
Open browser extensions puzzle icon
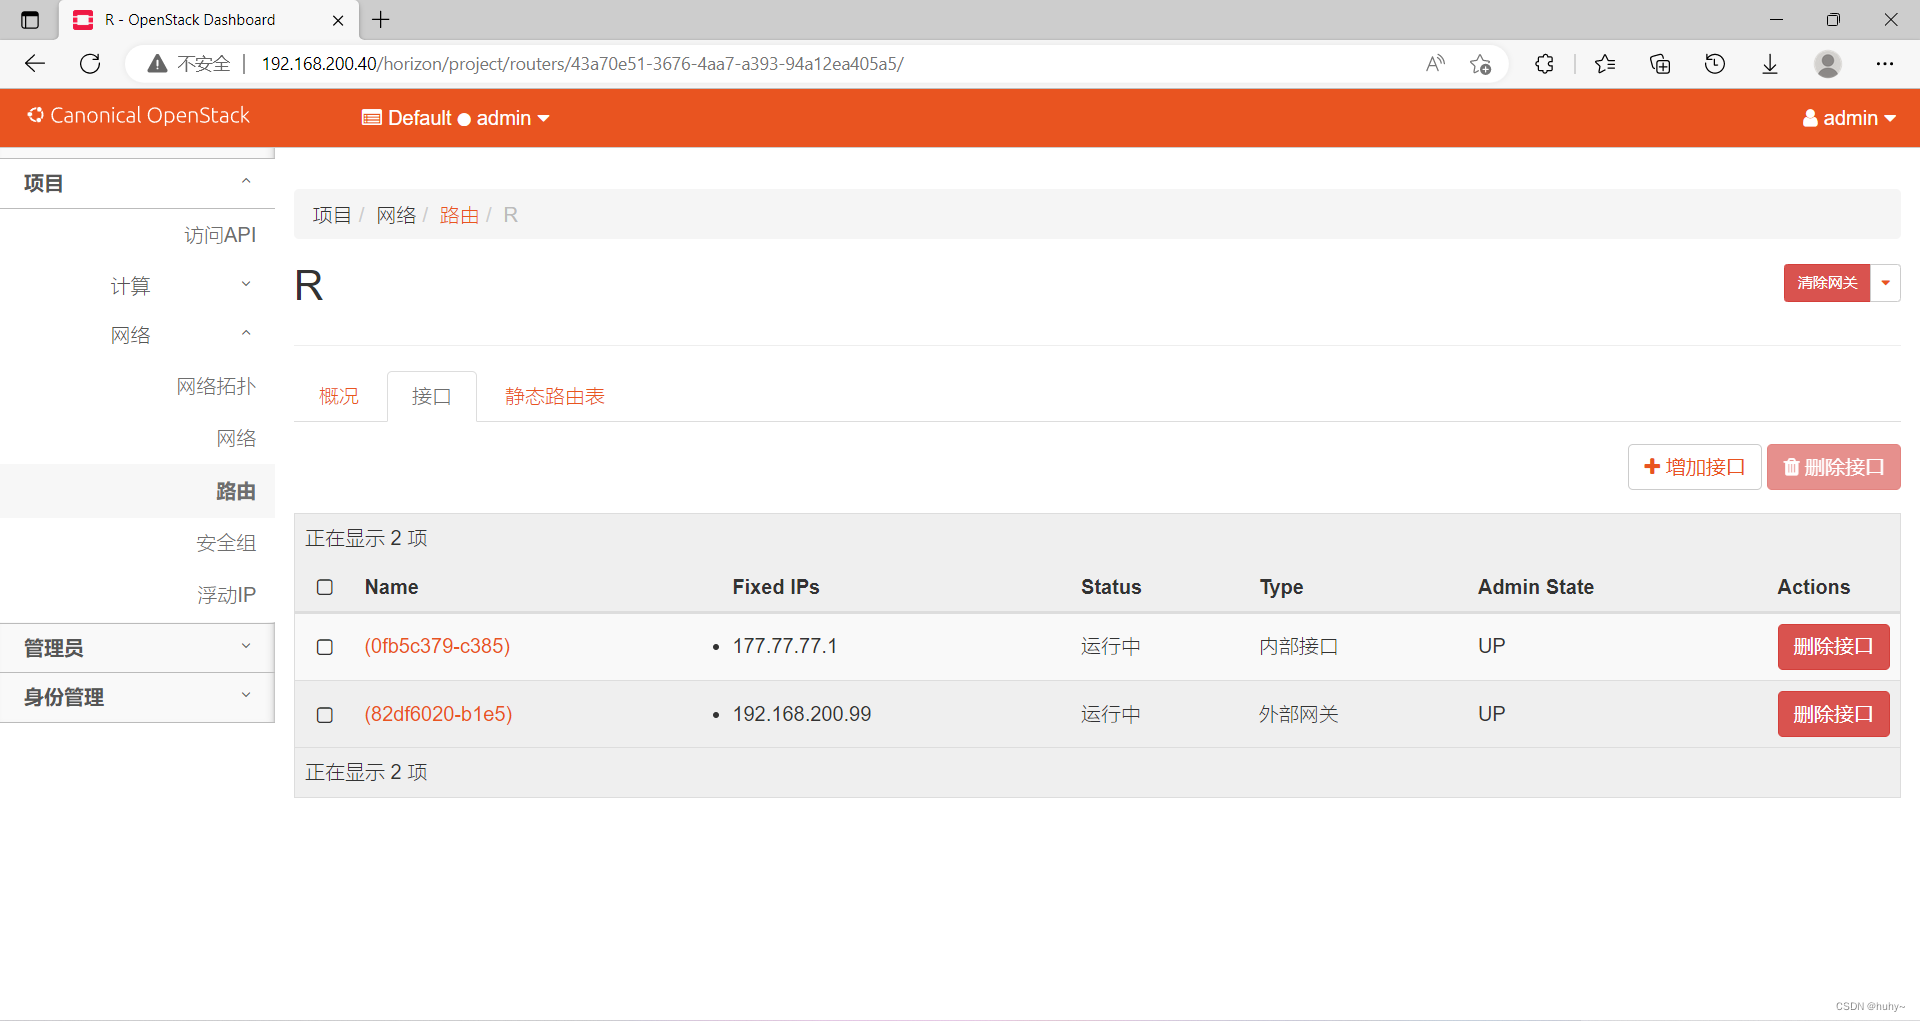[1544, 64]
